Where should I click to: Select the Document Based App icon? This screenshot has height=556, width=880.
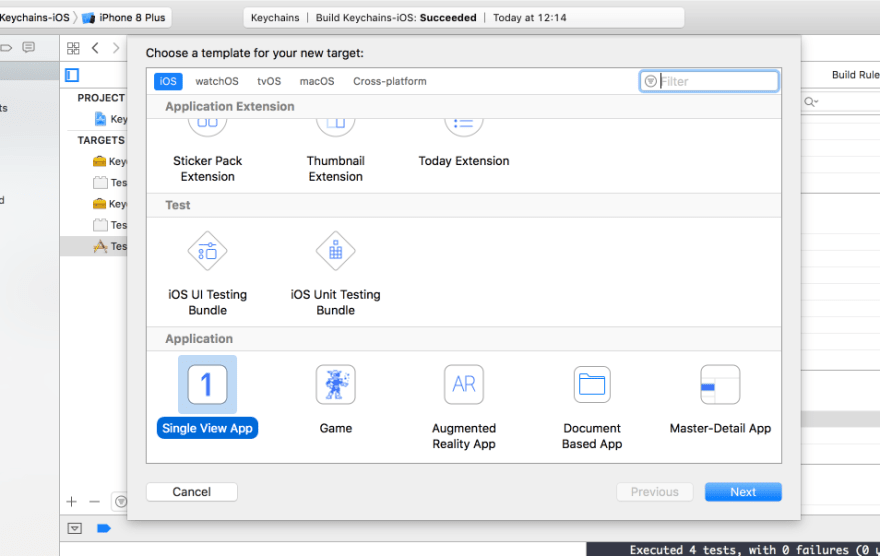[x=592, y=384]
